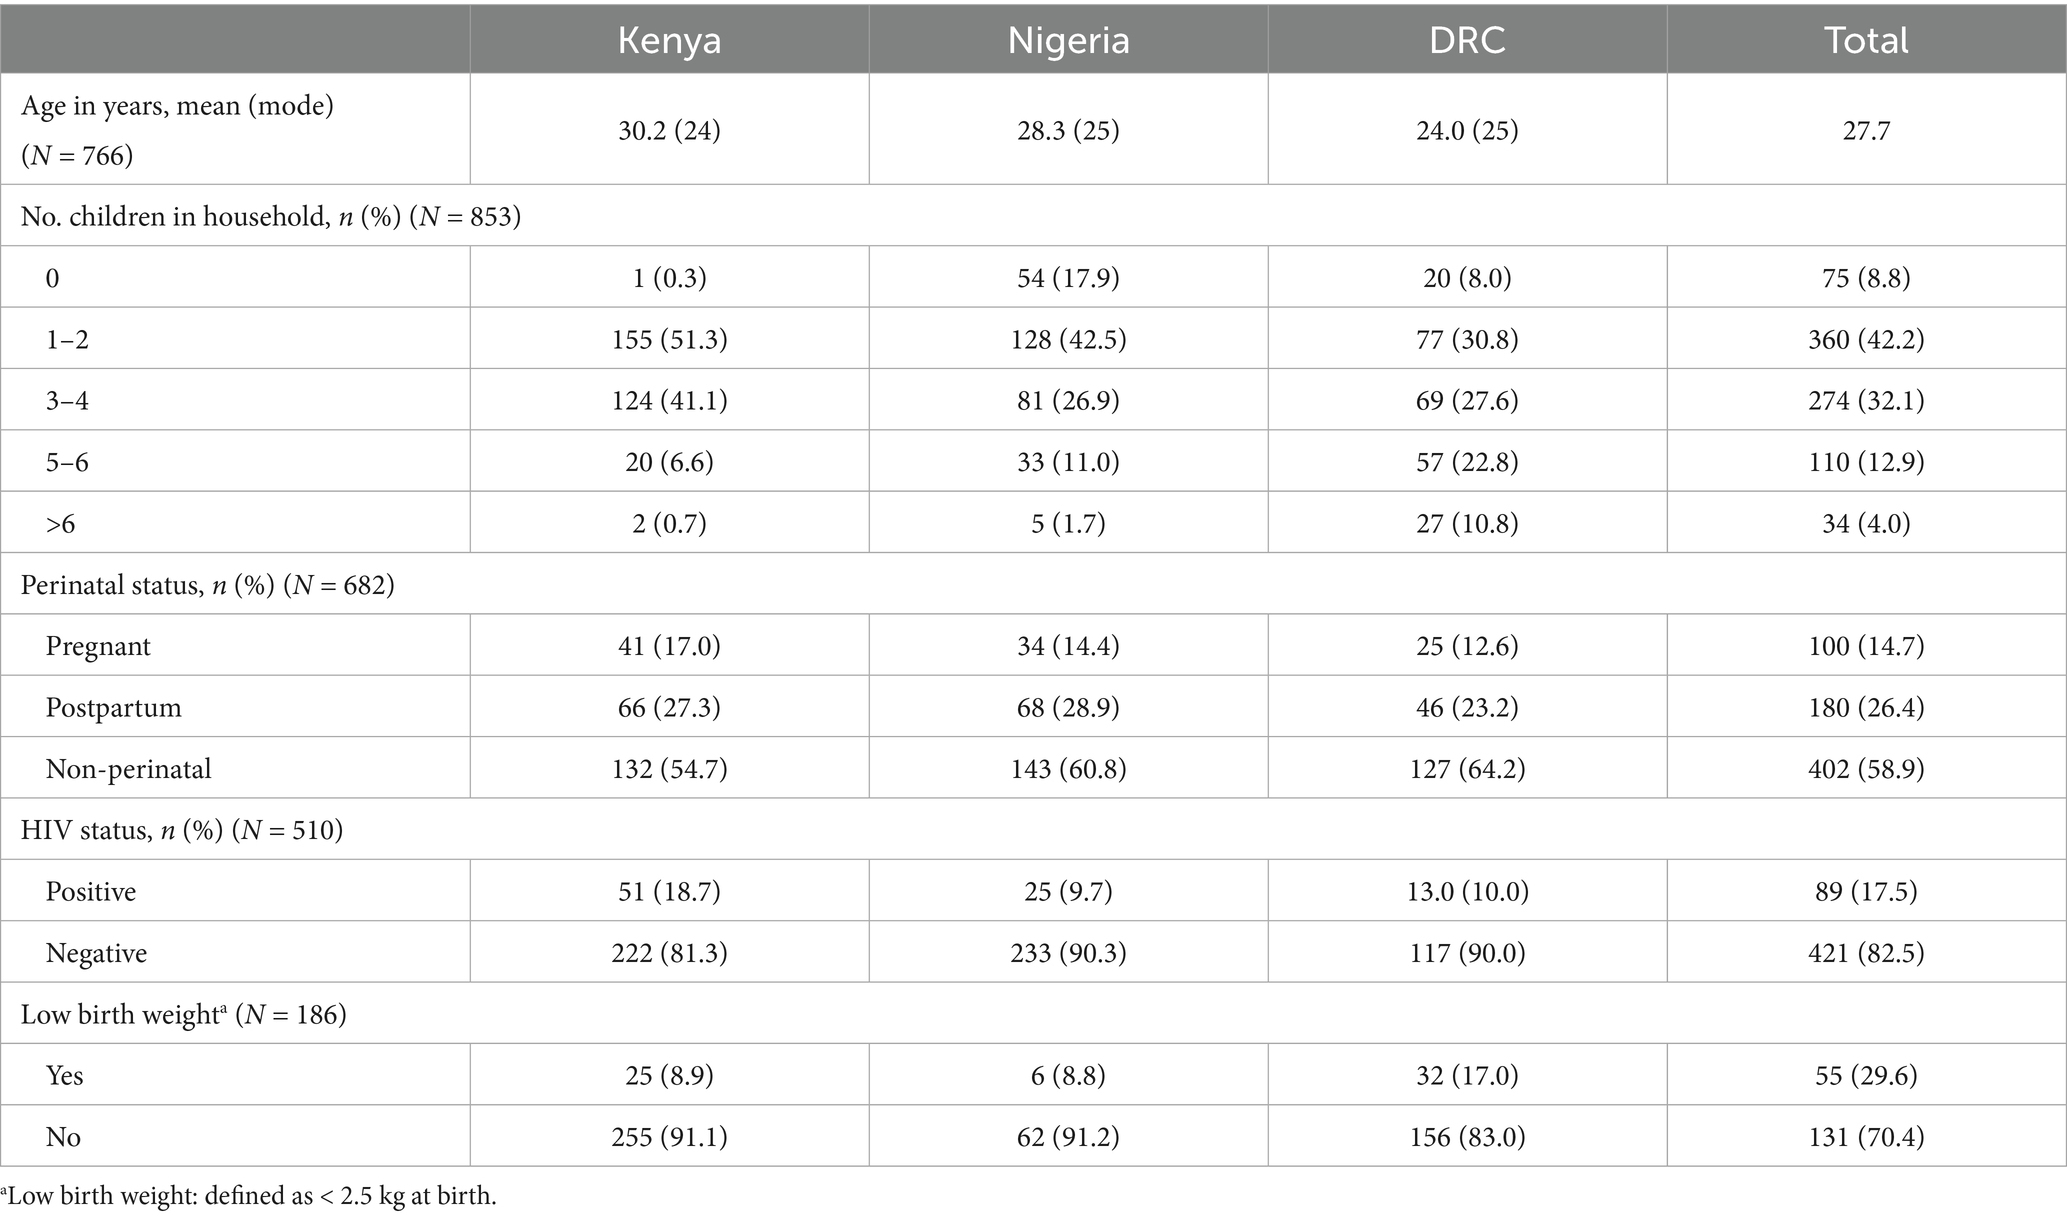2067x1218 pixels.
Task: Click the 'Low birth weight' section heading
Action: [183, 1014]
